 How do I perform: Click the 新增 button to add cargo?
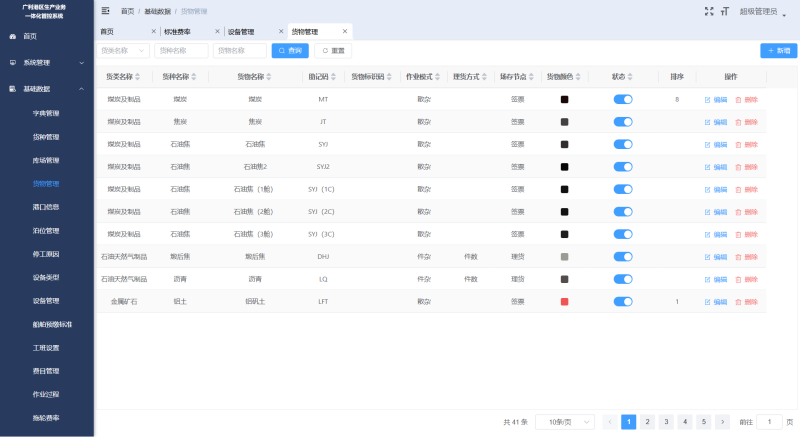pyautogui.click(x=779, y=50)
